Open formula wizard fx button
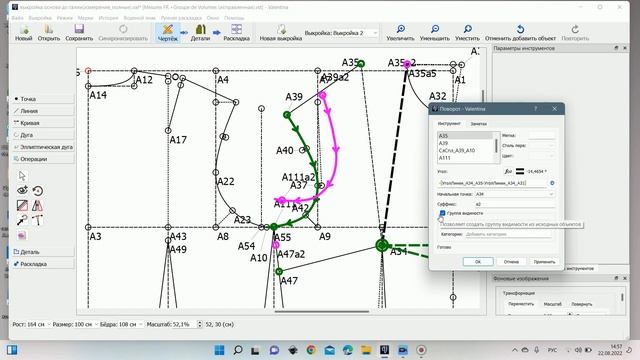This screenshot has width=640, height=360. [x=508, y=171]
